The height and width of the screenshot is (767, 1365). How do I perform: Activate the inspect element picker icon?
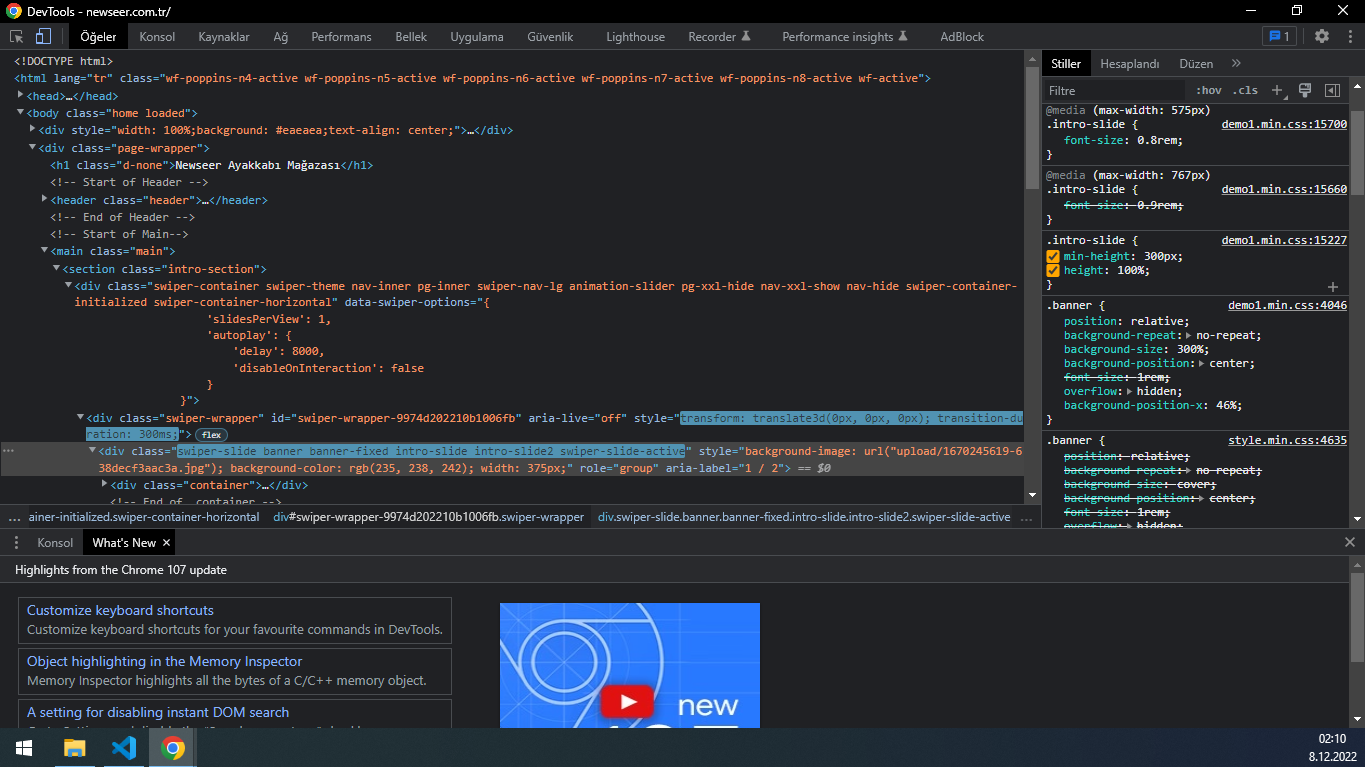pyautogui.click(x=17, y=37)
